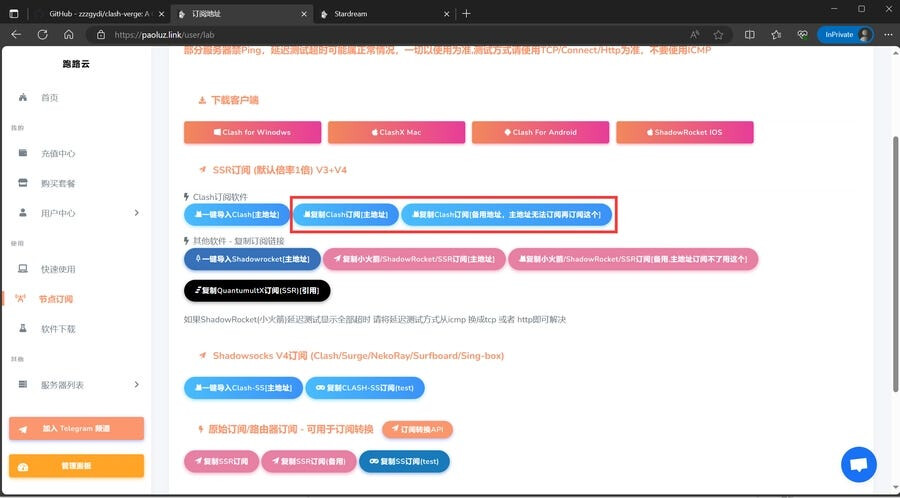
Task: Select the 订阅地址 tab
Action: pyautogui.click(x=241, y=14)
